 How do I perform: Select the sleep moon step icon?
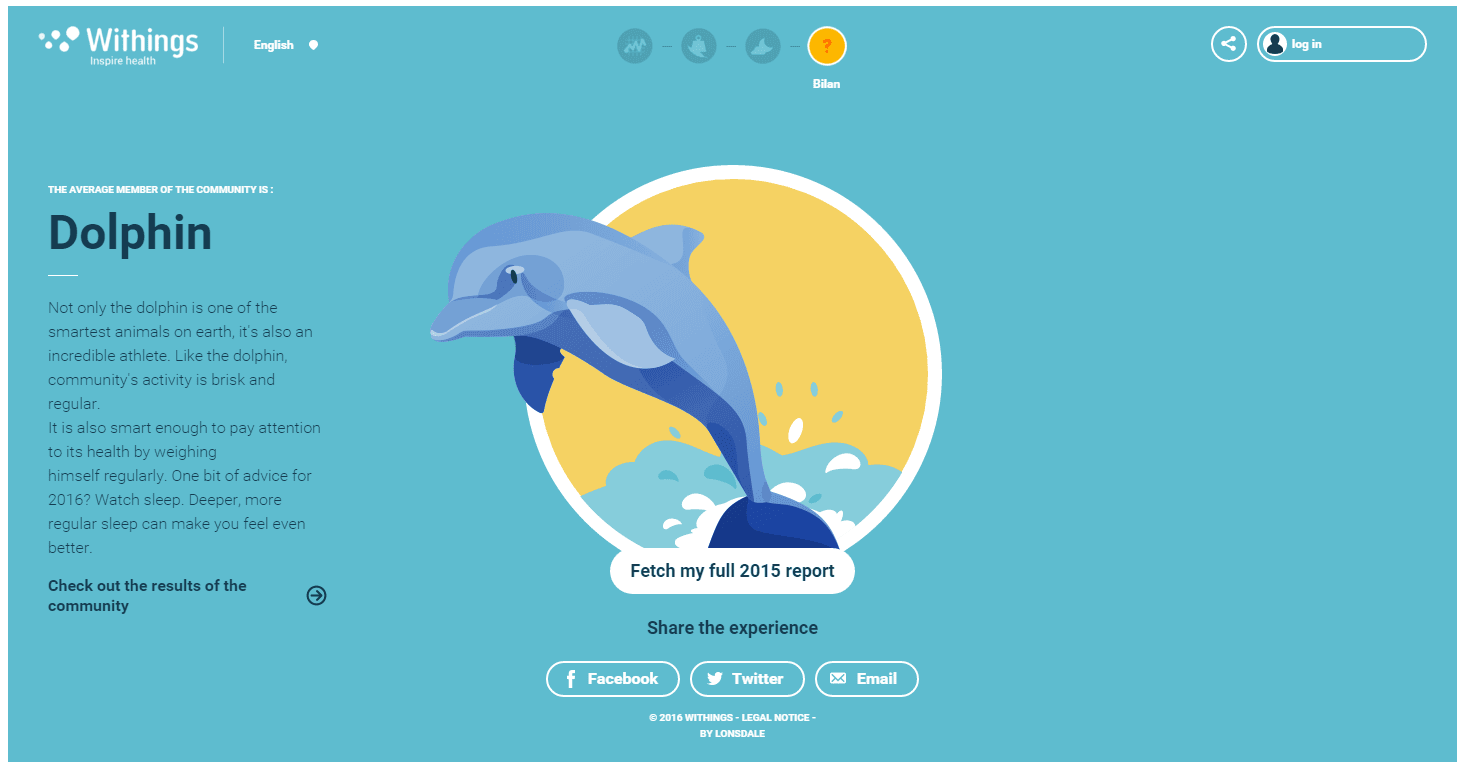coord(763,45)
